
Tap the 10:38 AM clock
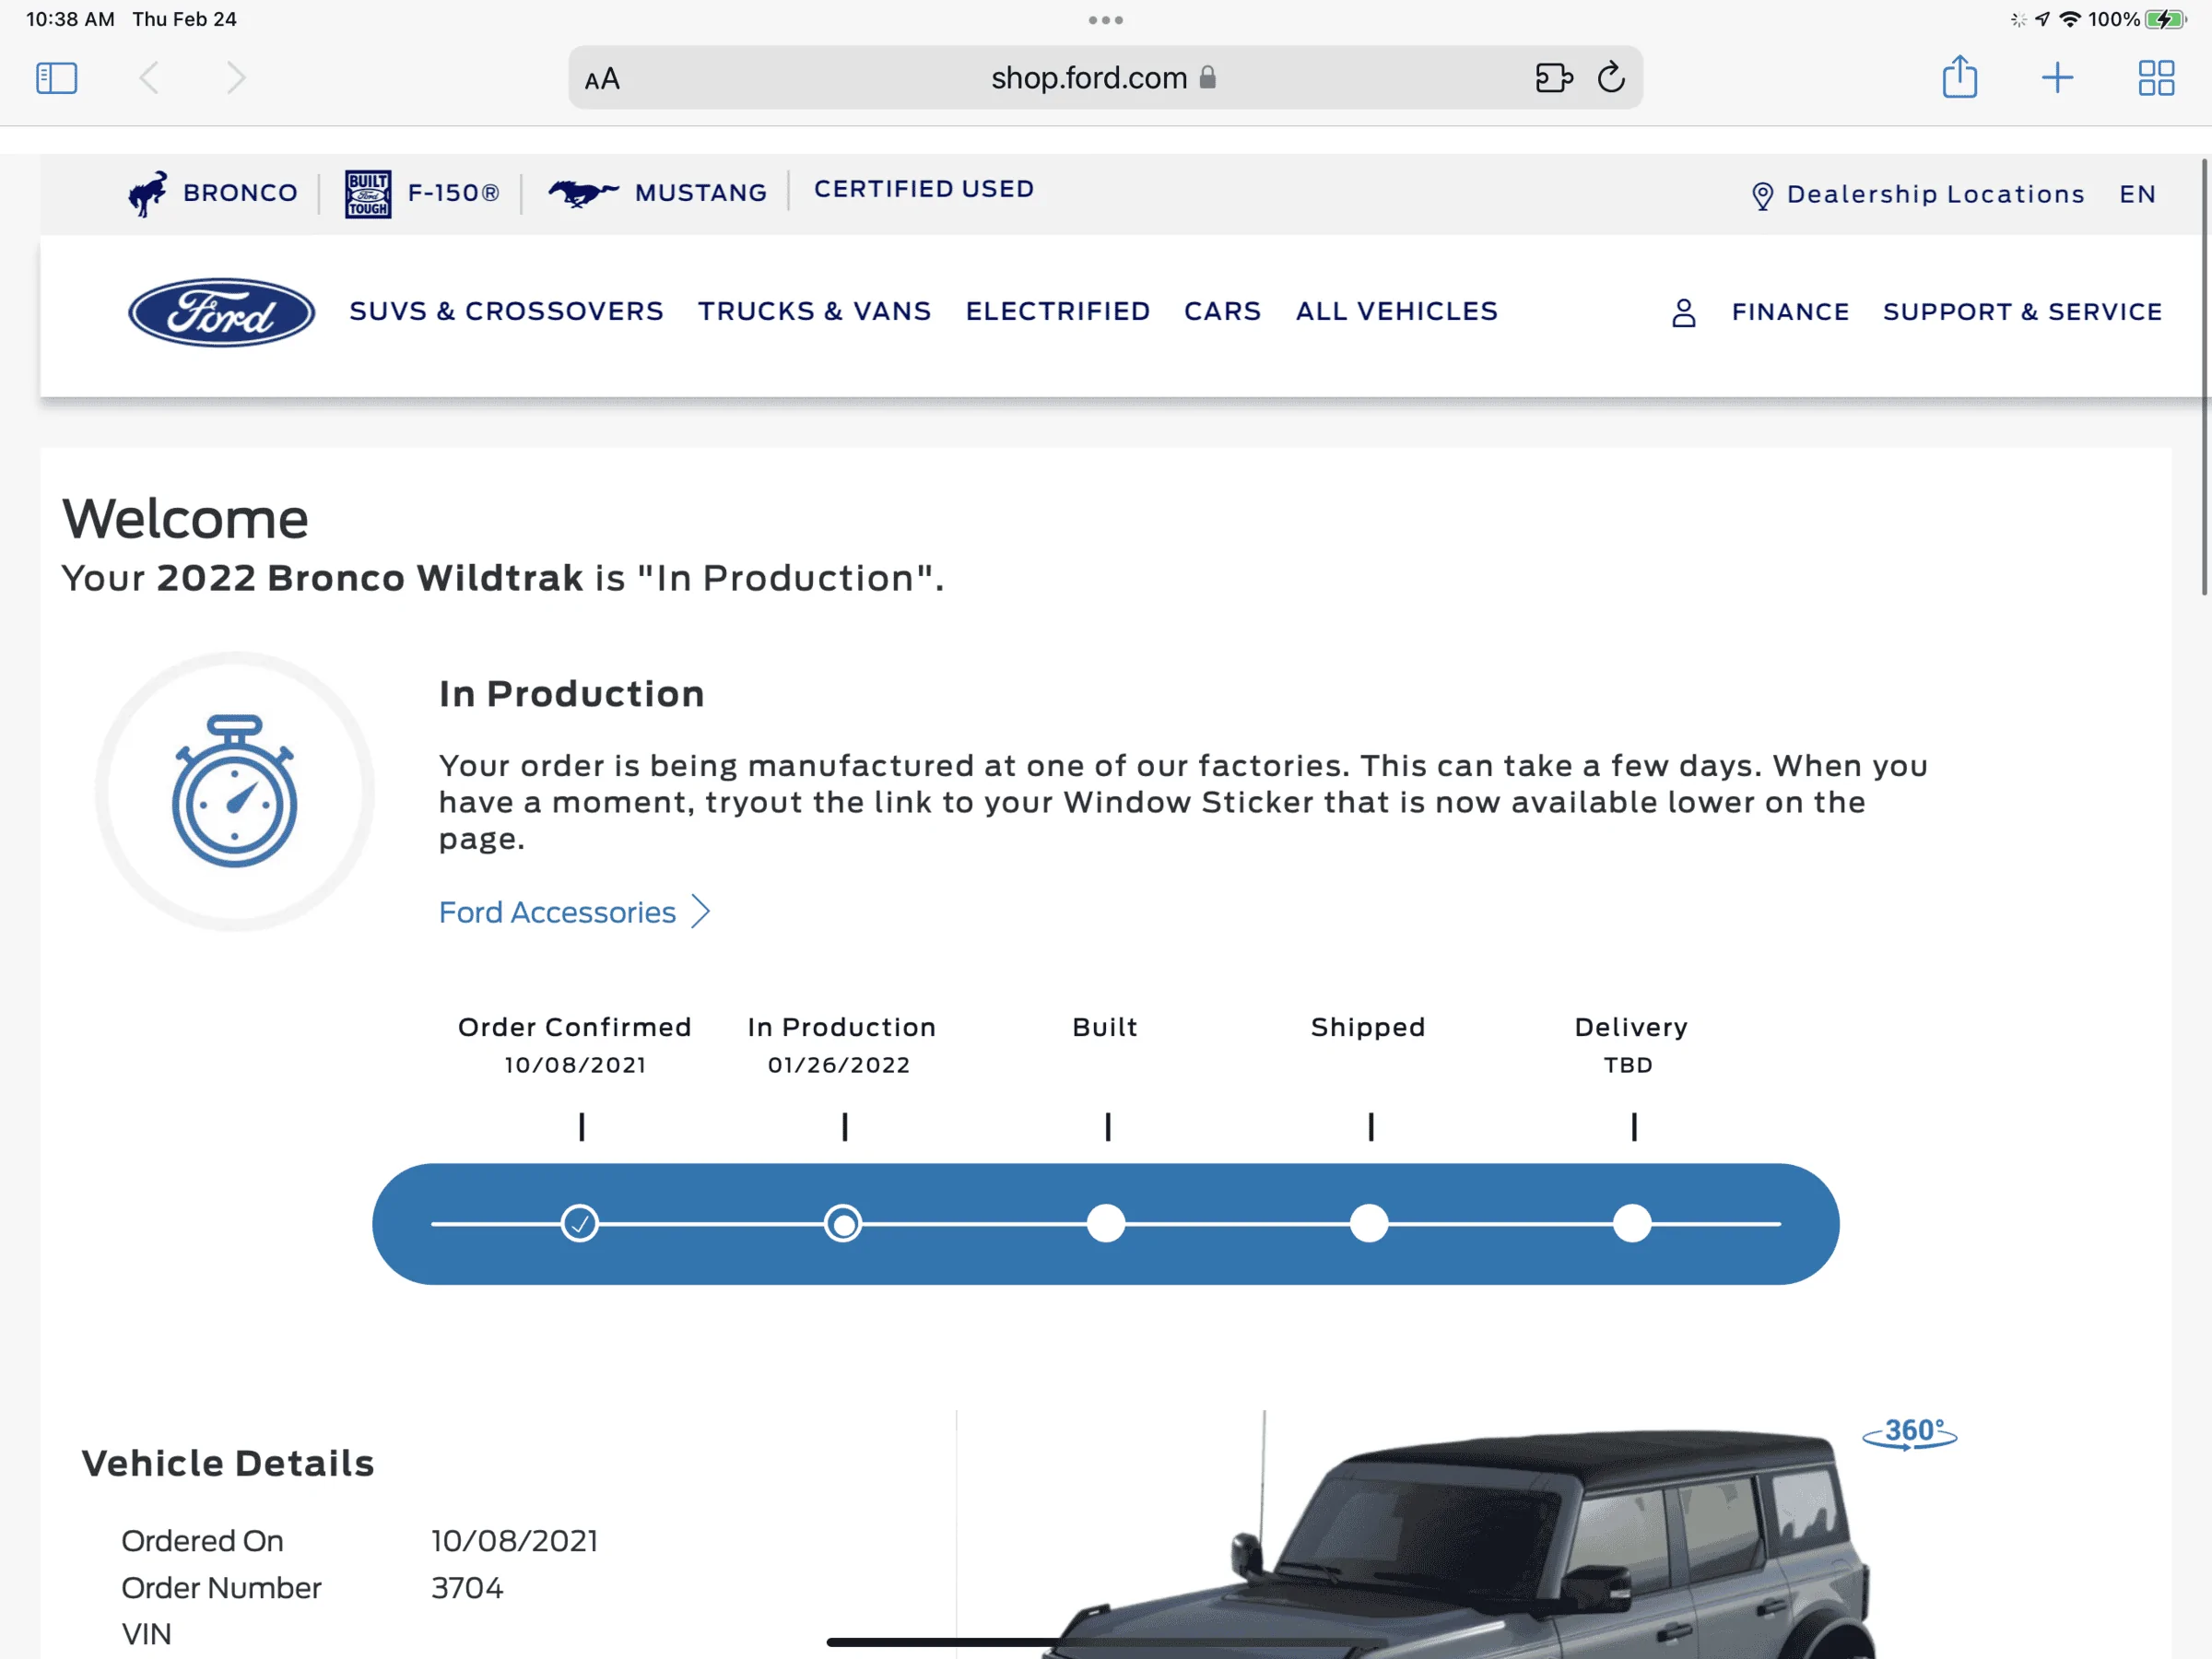point(70,19)
